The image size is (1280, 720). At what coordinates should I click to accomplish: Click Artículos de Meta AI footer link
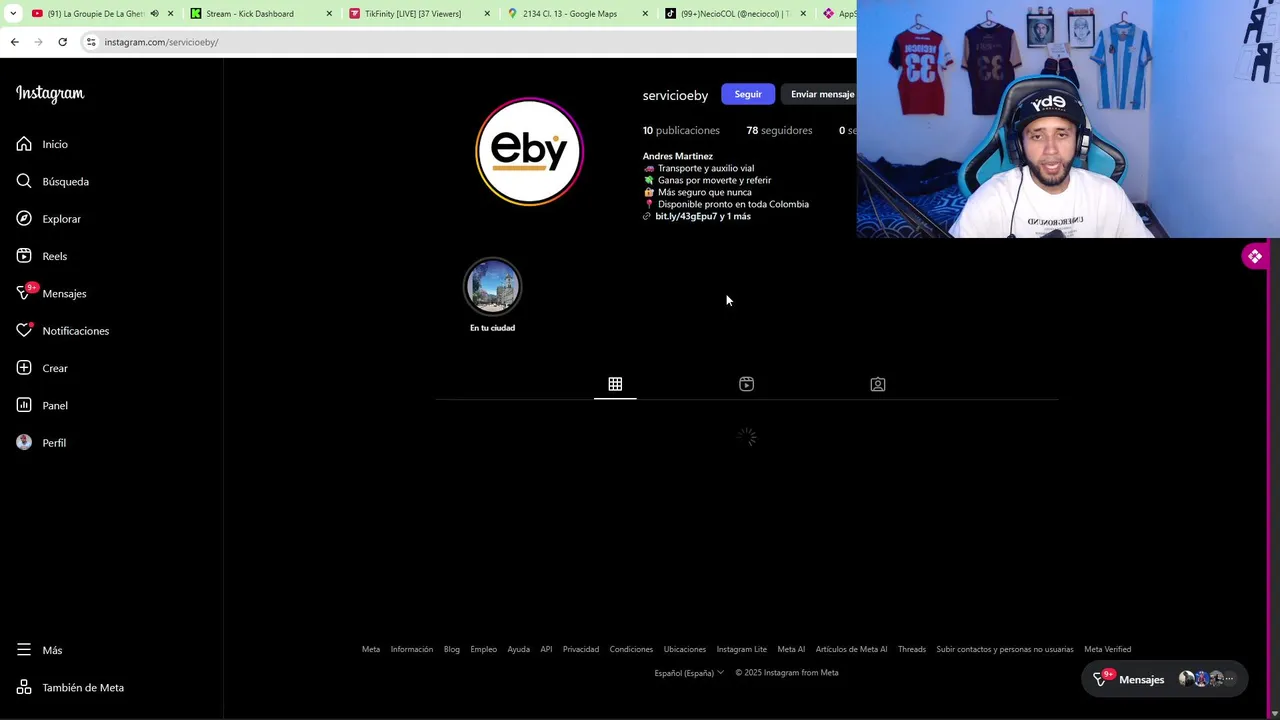[851, 649]
